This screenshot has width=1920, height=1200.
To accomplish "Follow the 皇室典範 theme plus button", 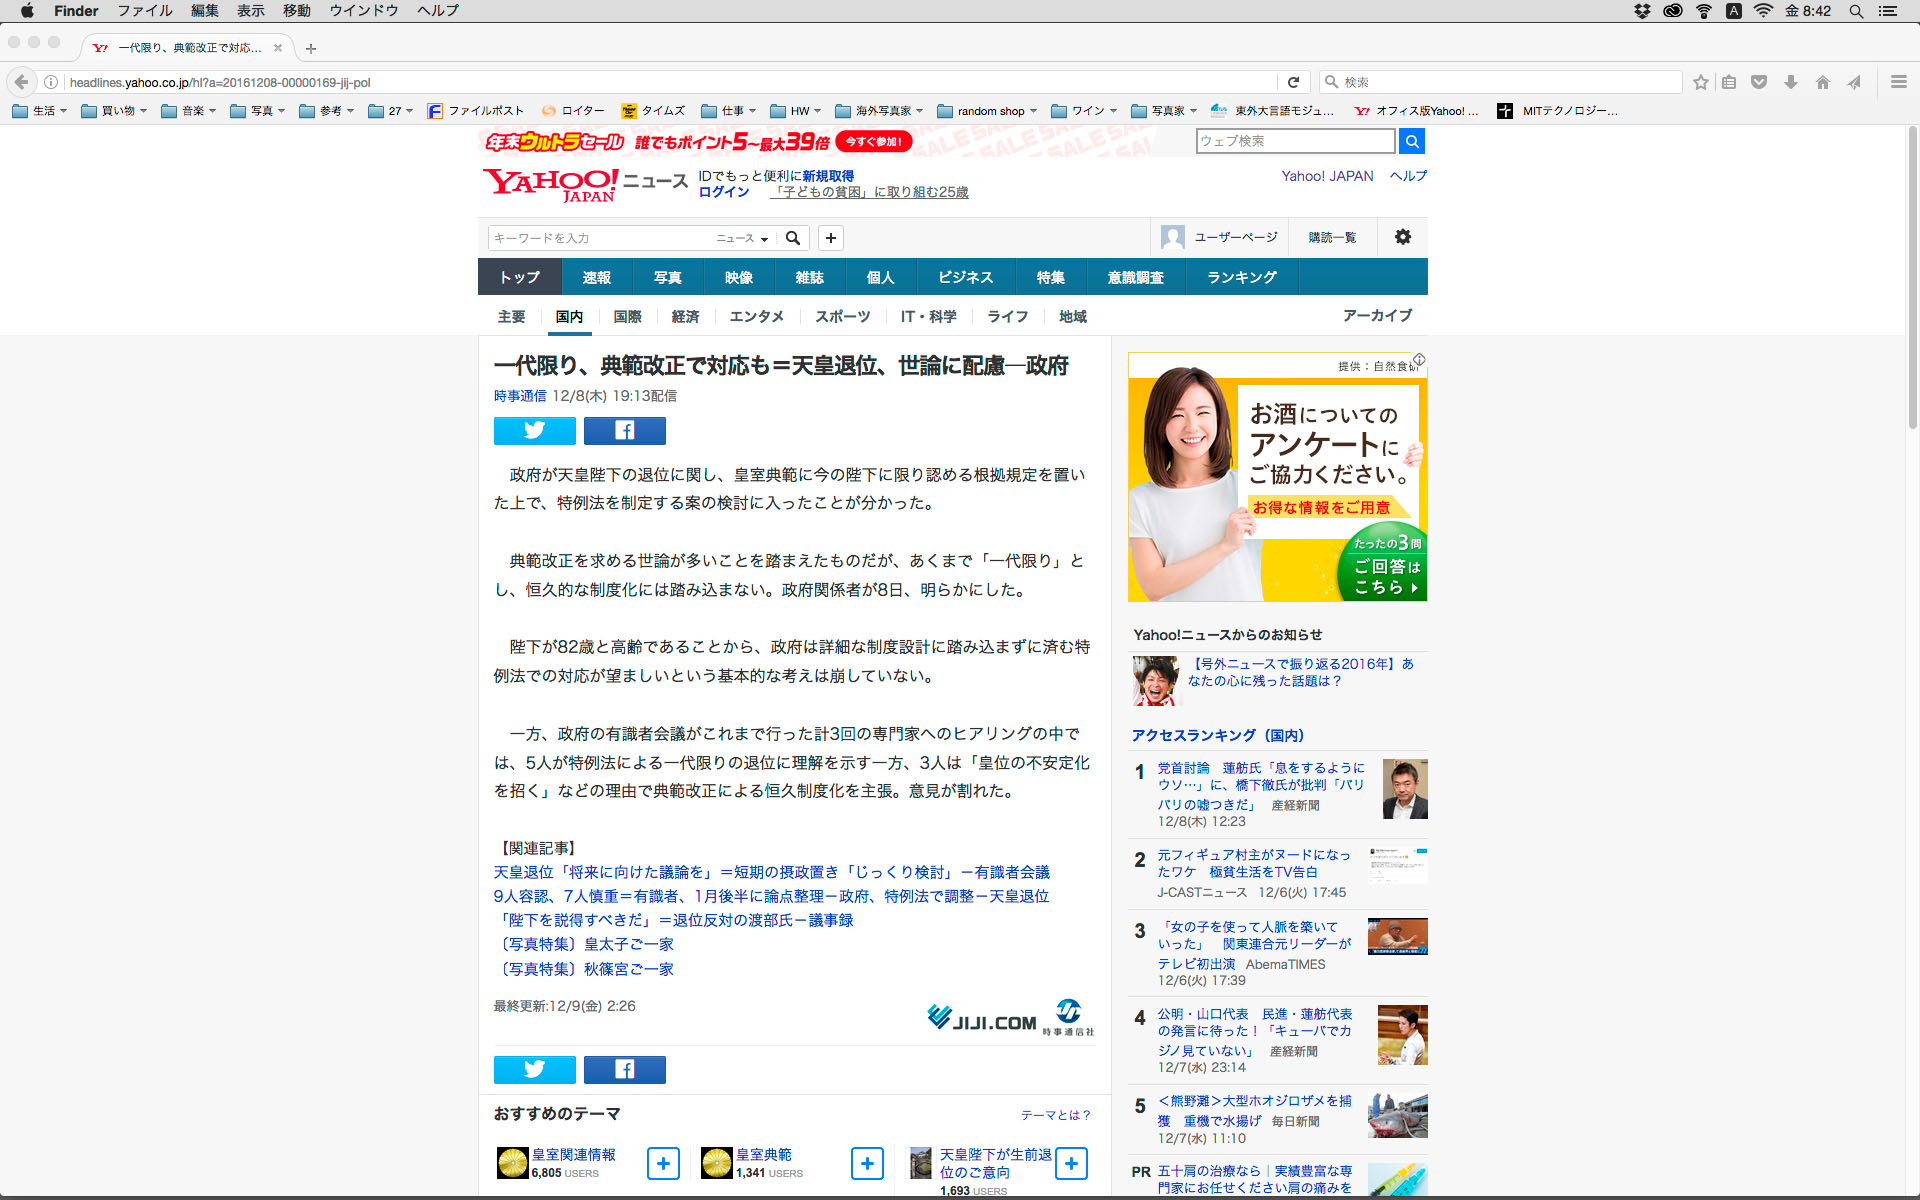I will click(867, 1163).
